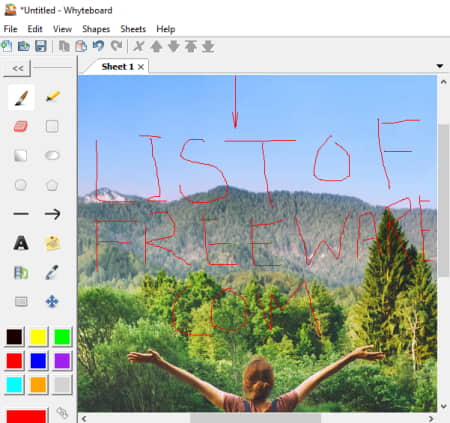Pick the purple color swatch
This screenshot has width=450, height=423.
(62, 361)
